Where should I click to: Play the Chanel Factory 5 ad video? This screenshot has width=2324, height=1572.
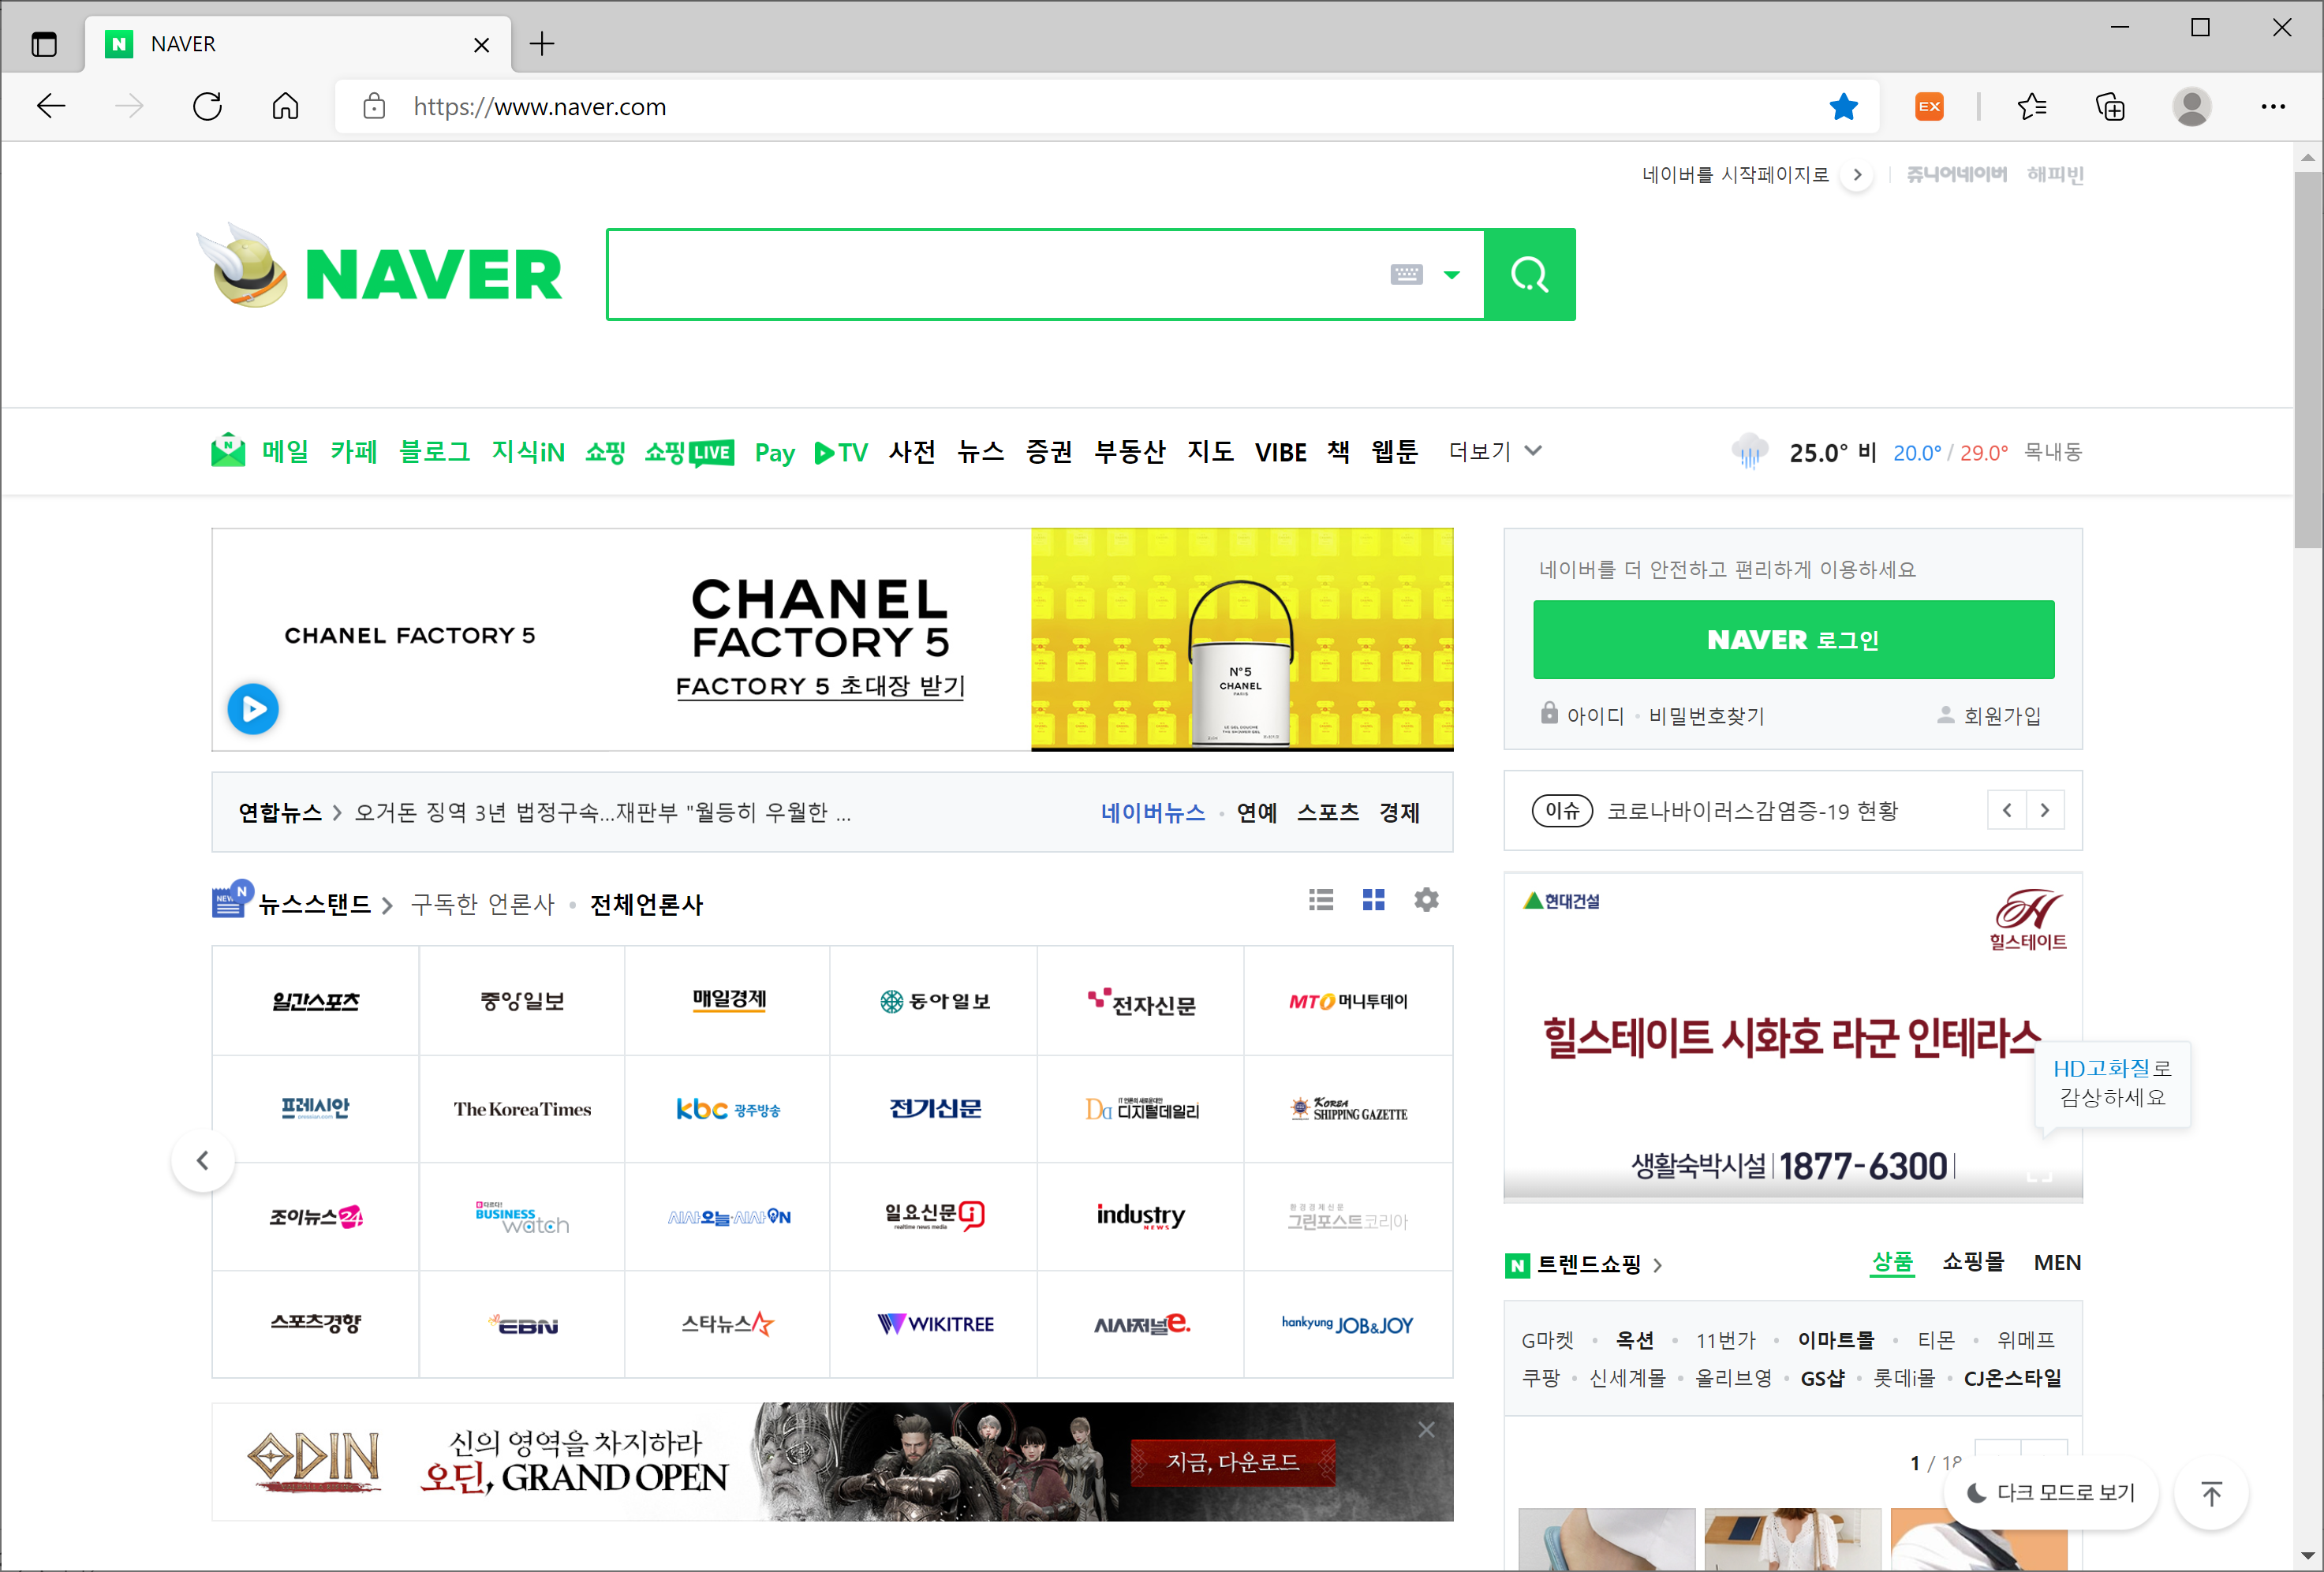[x=253, y=709]
